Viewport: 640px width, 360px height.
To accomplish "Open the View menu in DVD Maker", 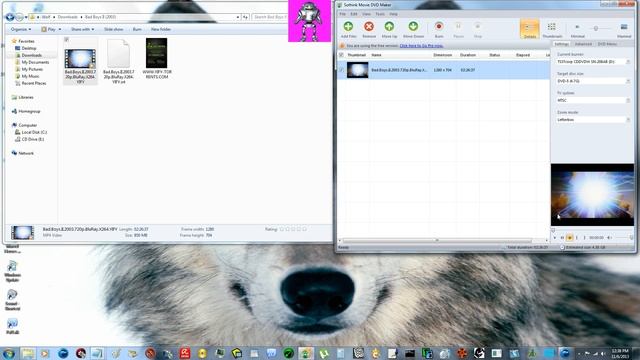I will point(367,14).
